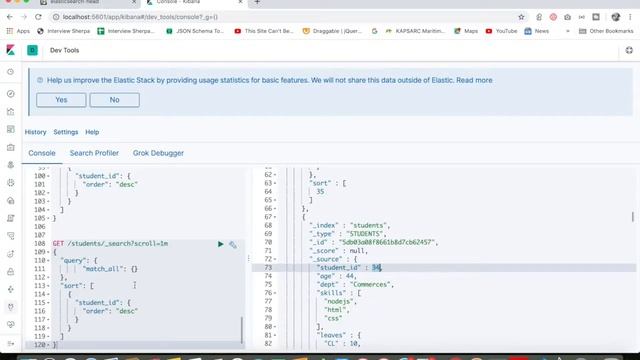Screen dimensions: 640x360
Task: Click the Kibana logo icon
Action: click(11, 50)
